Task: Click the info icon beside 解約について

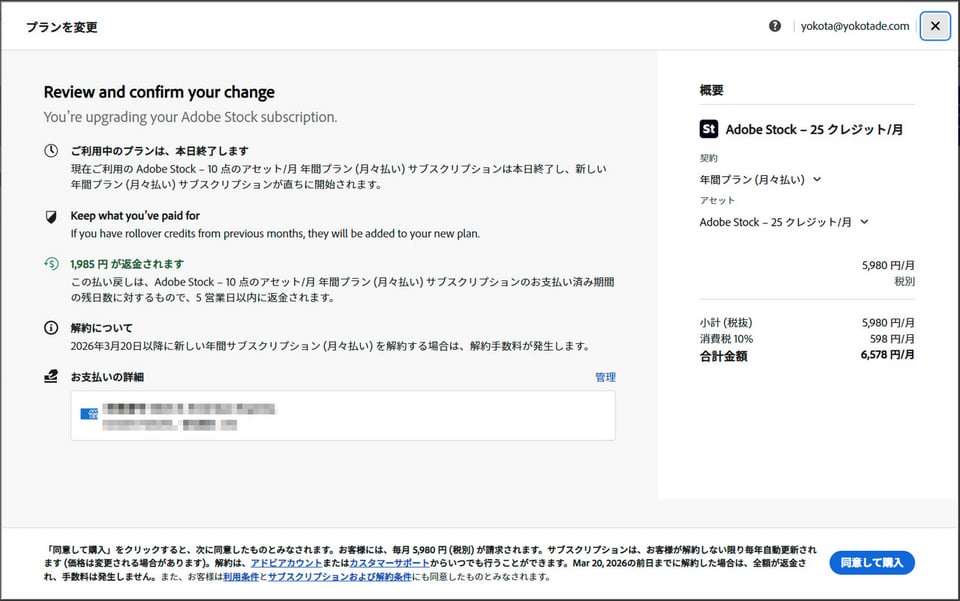Action: tap(51, 328)
